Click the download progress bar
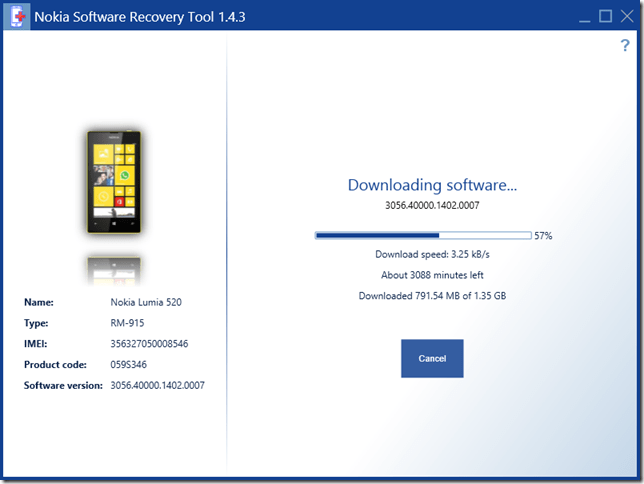The image size is (644, 484). click(x=423, y=236)
